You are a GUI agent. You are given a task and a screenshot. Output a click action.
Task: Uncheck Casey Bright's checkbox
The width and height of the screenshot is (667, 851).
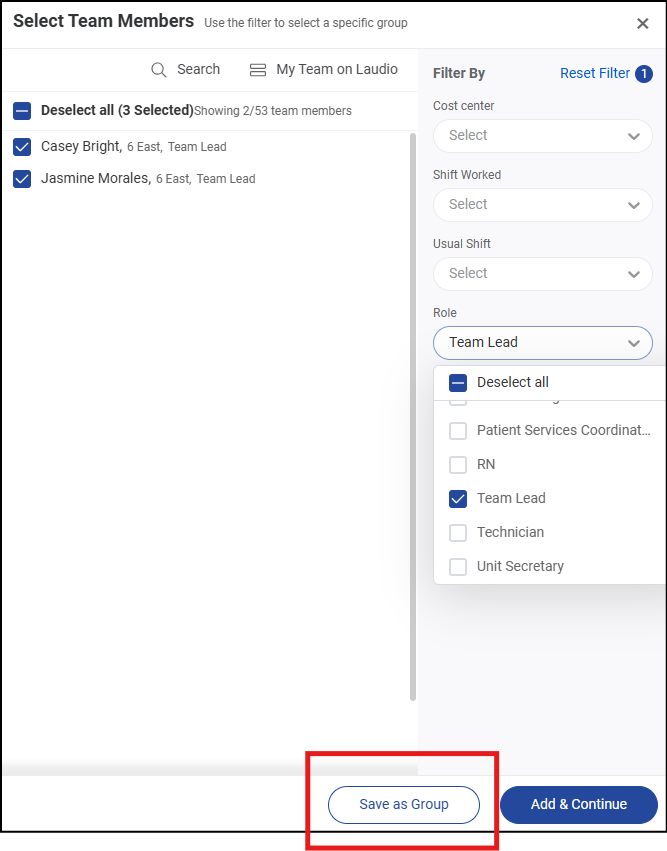(22, 147)
